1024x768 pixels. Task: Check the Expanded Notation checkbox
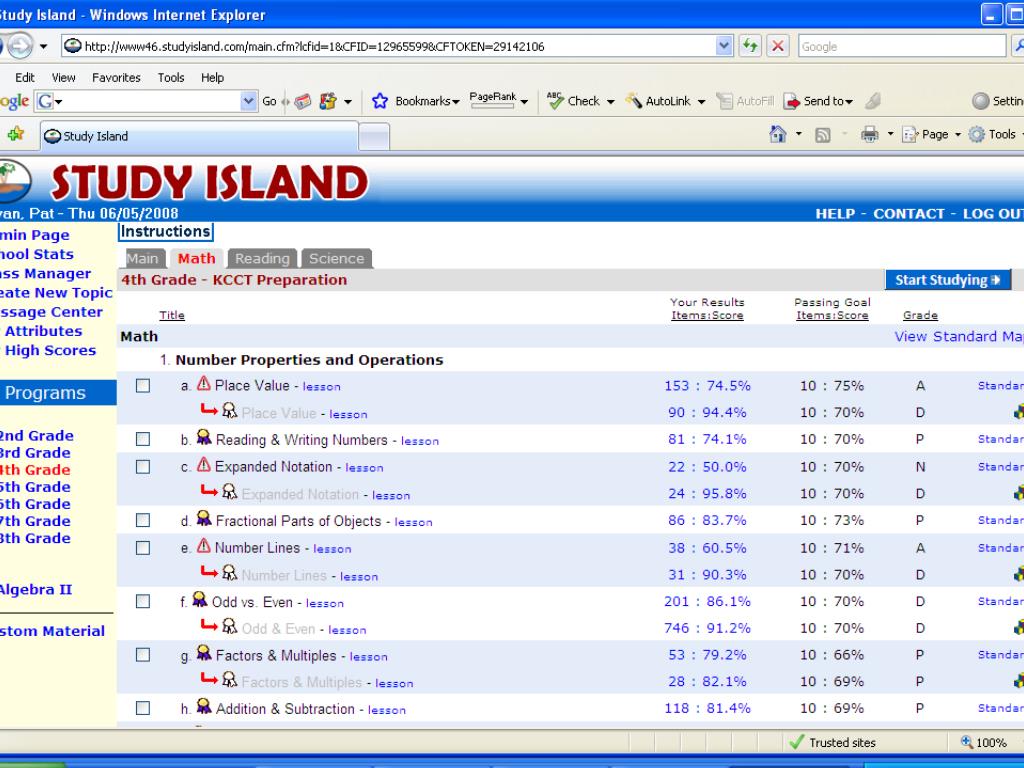pyautogui.click(x=142, y=466)
